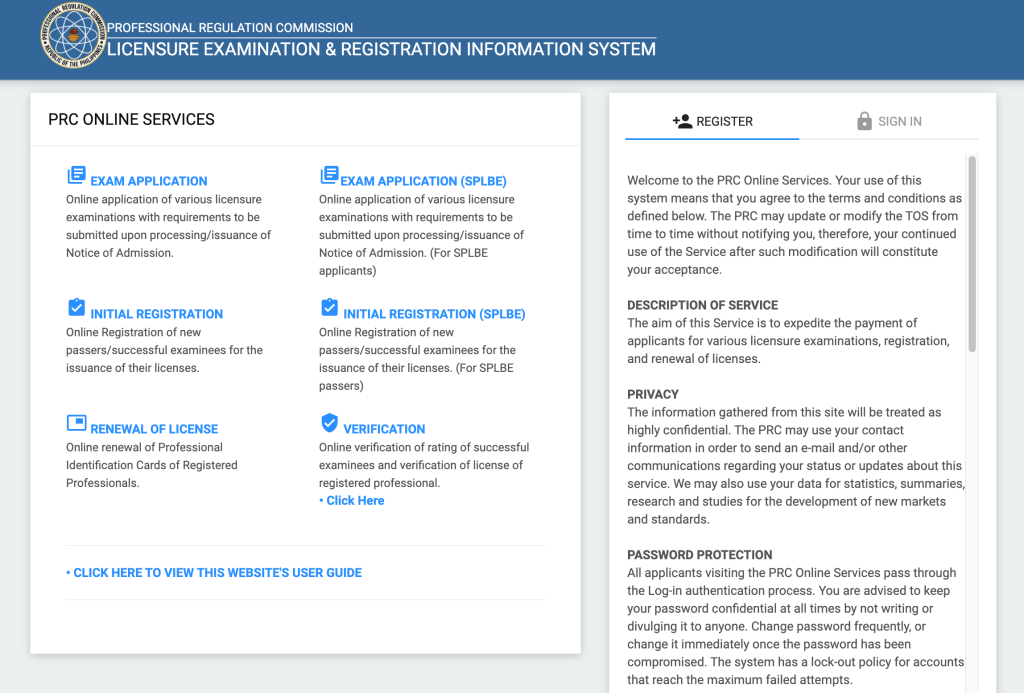Click the Sign In padlock icon
Image resolution: width=1024 pixels, height=693 pixels.
click(864, 121)
